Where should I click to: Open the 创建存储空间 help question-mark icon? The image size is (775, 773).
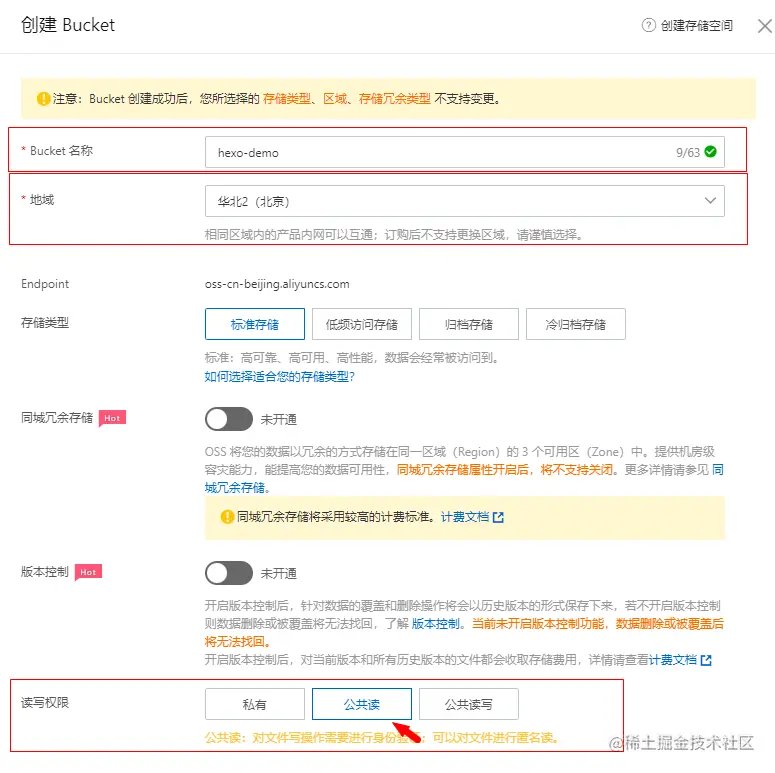click(648, 25)
